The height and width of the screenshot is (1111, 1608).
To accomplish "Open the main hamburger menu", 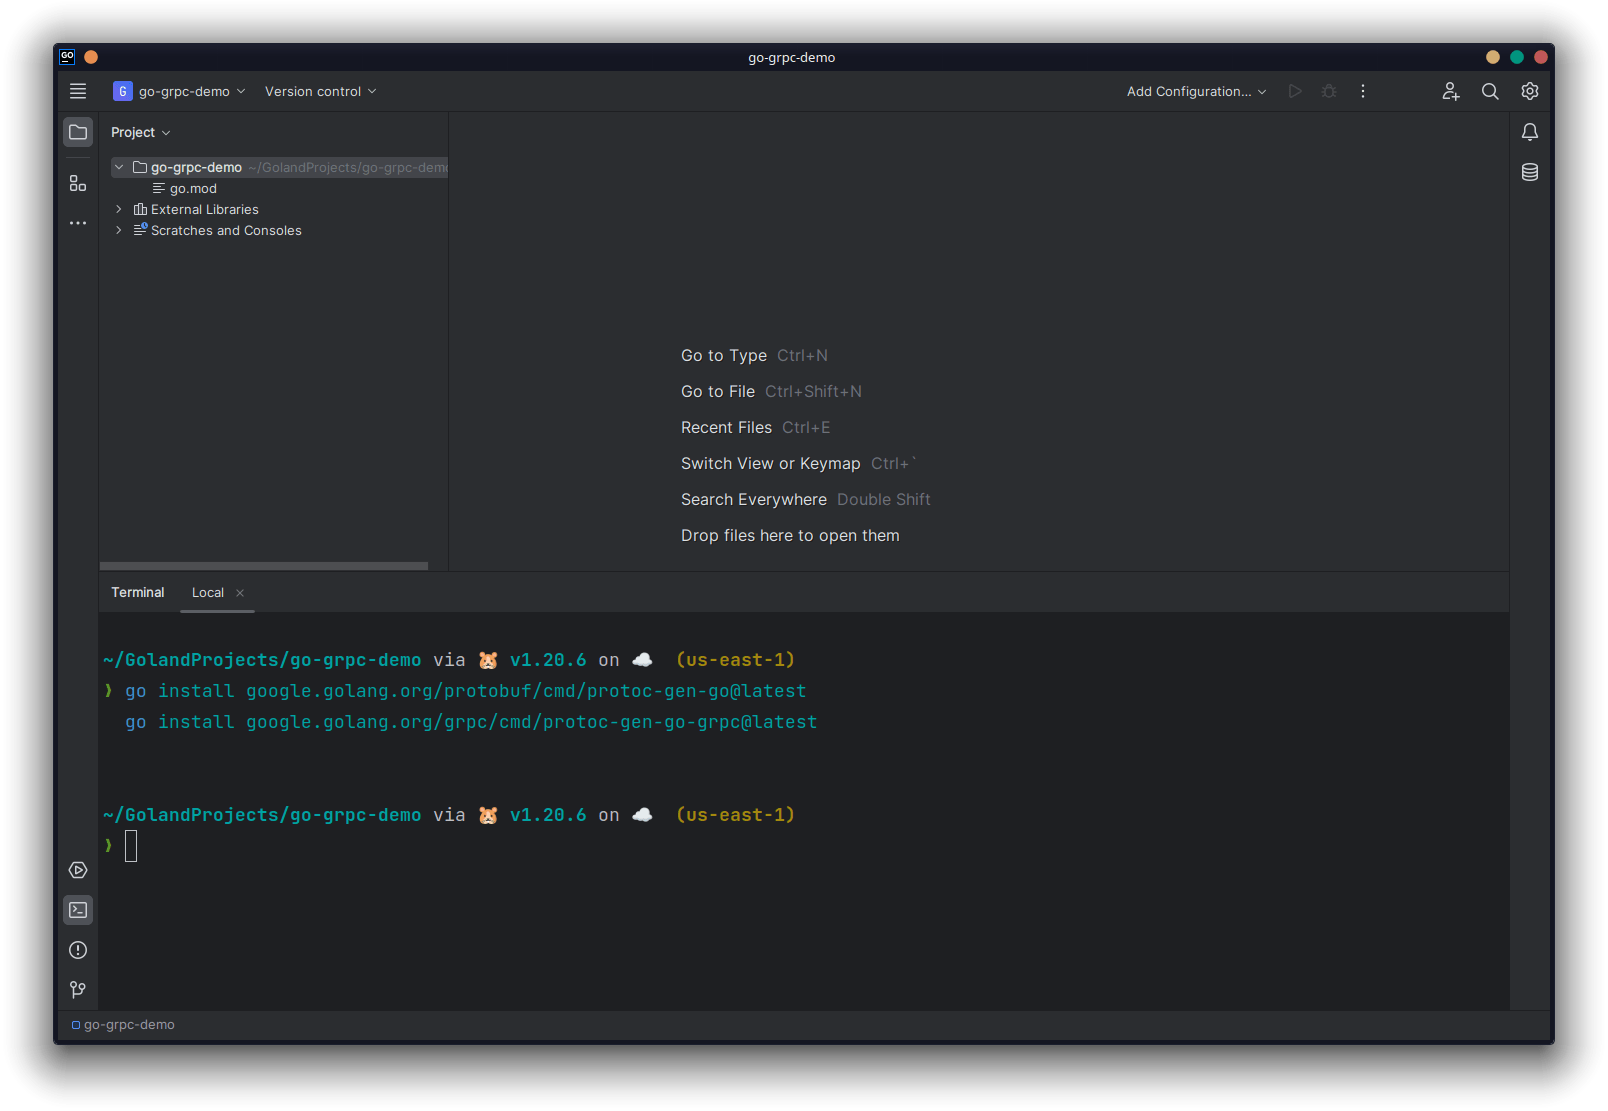I will (x=78, y=91).
